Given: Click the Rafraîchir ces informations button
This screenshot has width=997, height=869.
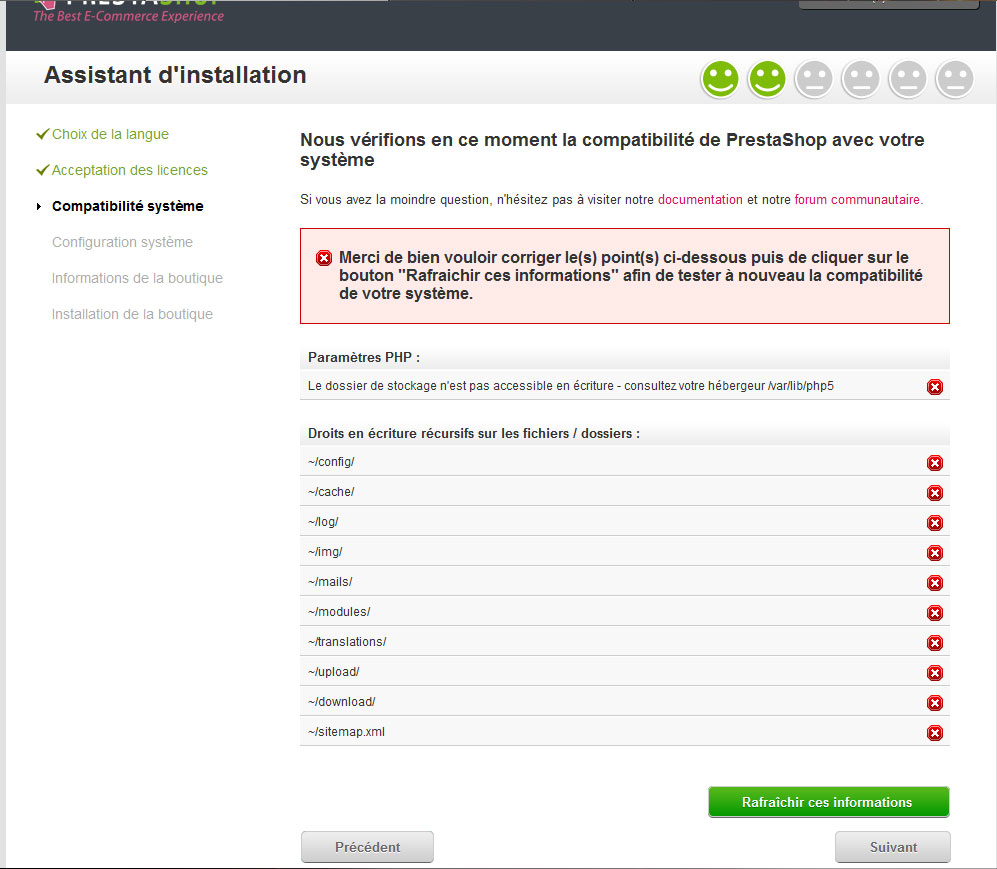Looking at the screenshot, I should tap(829, 802).
